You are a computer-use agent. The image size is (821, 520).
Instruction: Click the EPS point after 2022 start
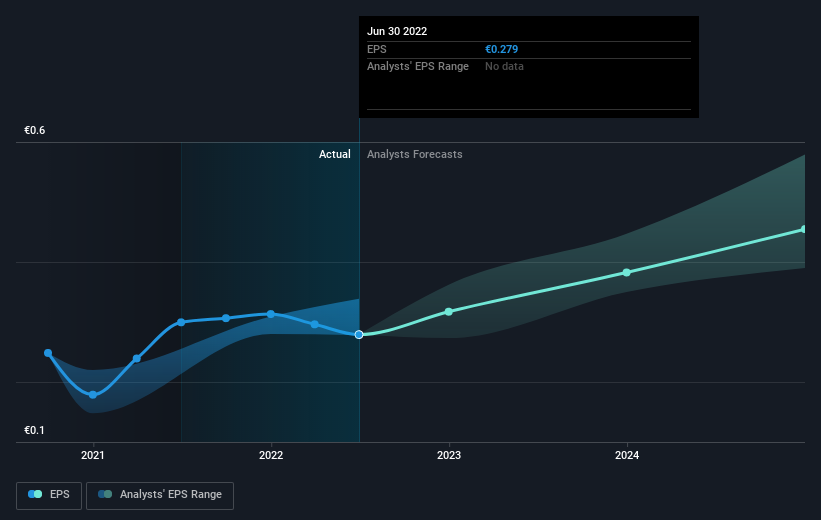pos(315,324)
